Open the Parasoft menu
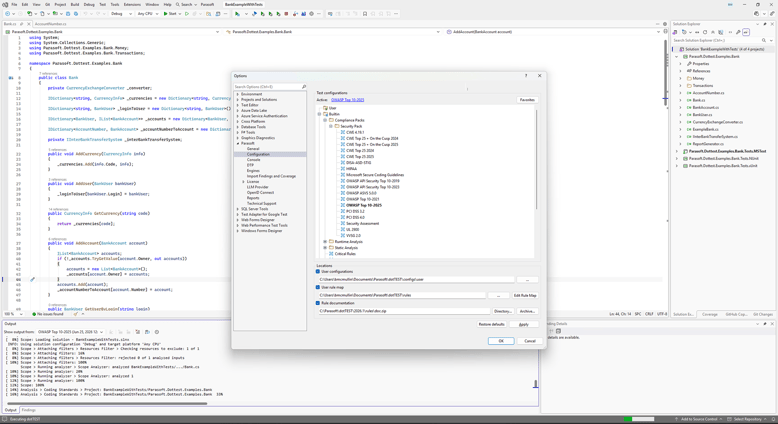This screenshot has width=778, height=424. click(207, 4)
